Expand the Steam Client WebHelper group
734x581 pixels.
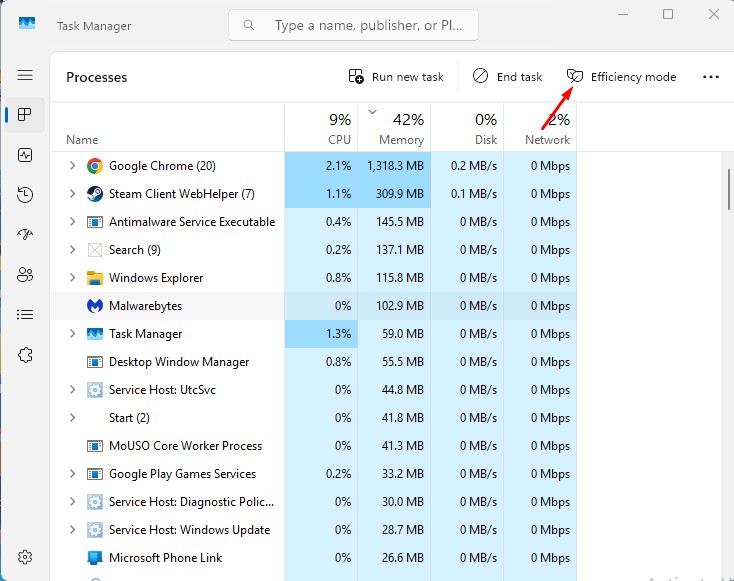point(72,194)
